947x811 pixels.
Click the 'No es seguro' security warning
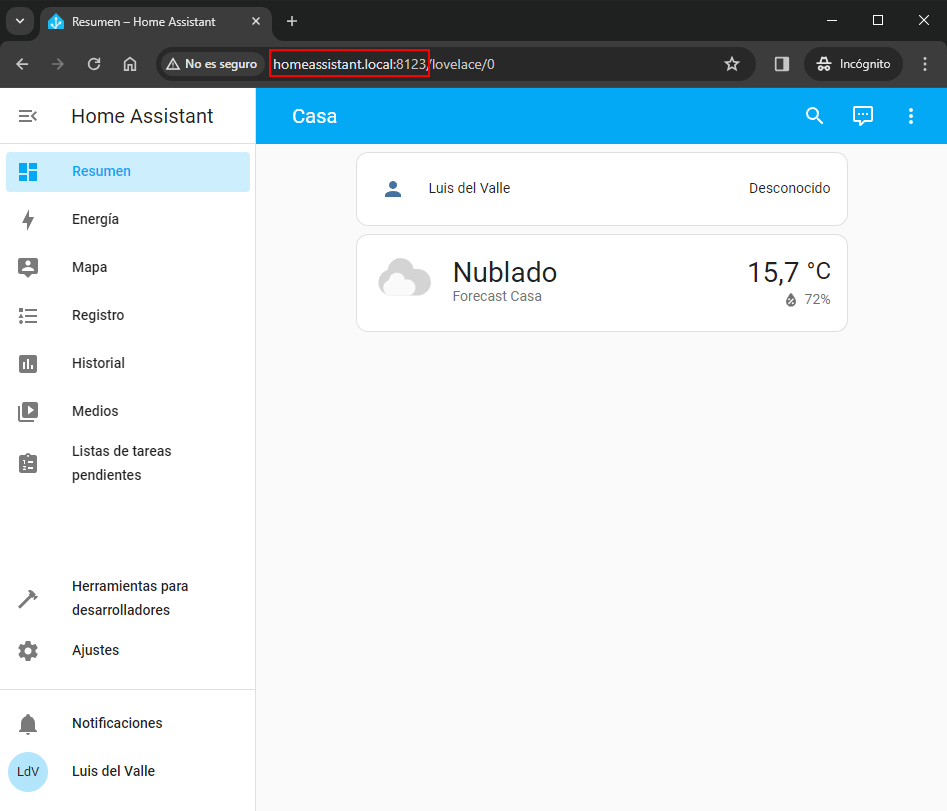(212, 64)
